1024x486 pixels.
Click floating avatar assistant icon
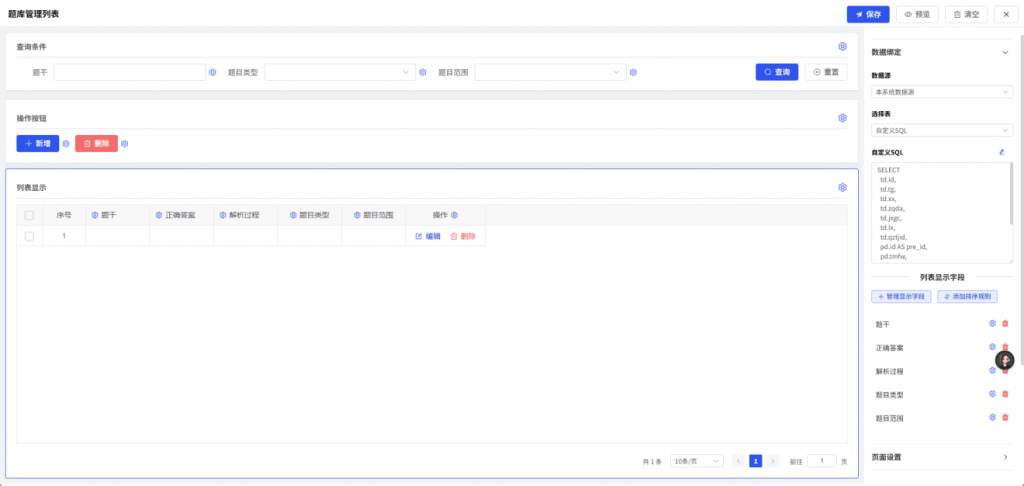pyautogui.click(x=1005, y=360)
